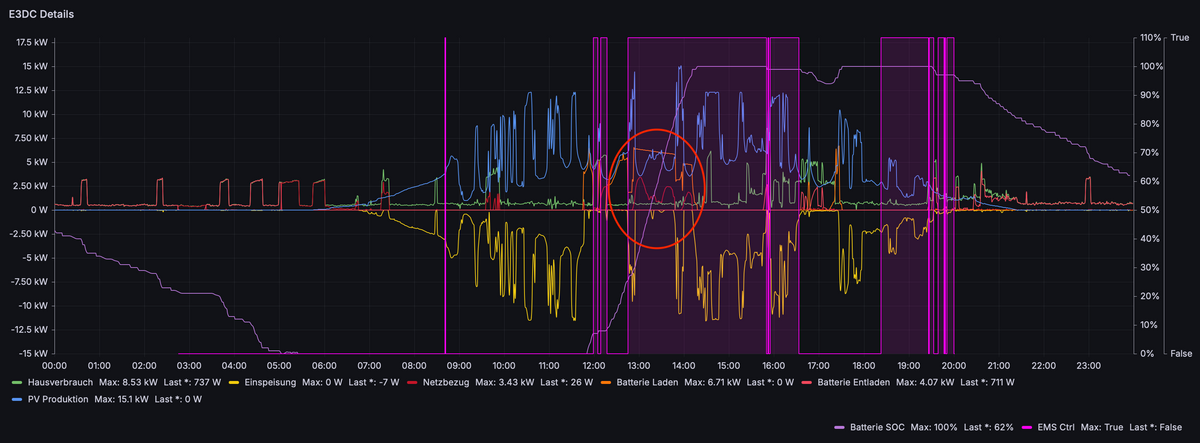The width and height of the screenshot is (1200, 443).
Task: Click Netzbezug 'Max: 3.43 kW' value
Action: click(x=504, y=382)
